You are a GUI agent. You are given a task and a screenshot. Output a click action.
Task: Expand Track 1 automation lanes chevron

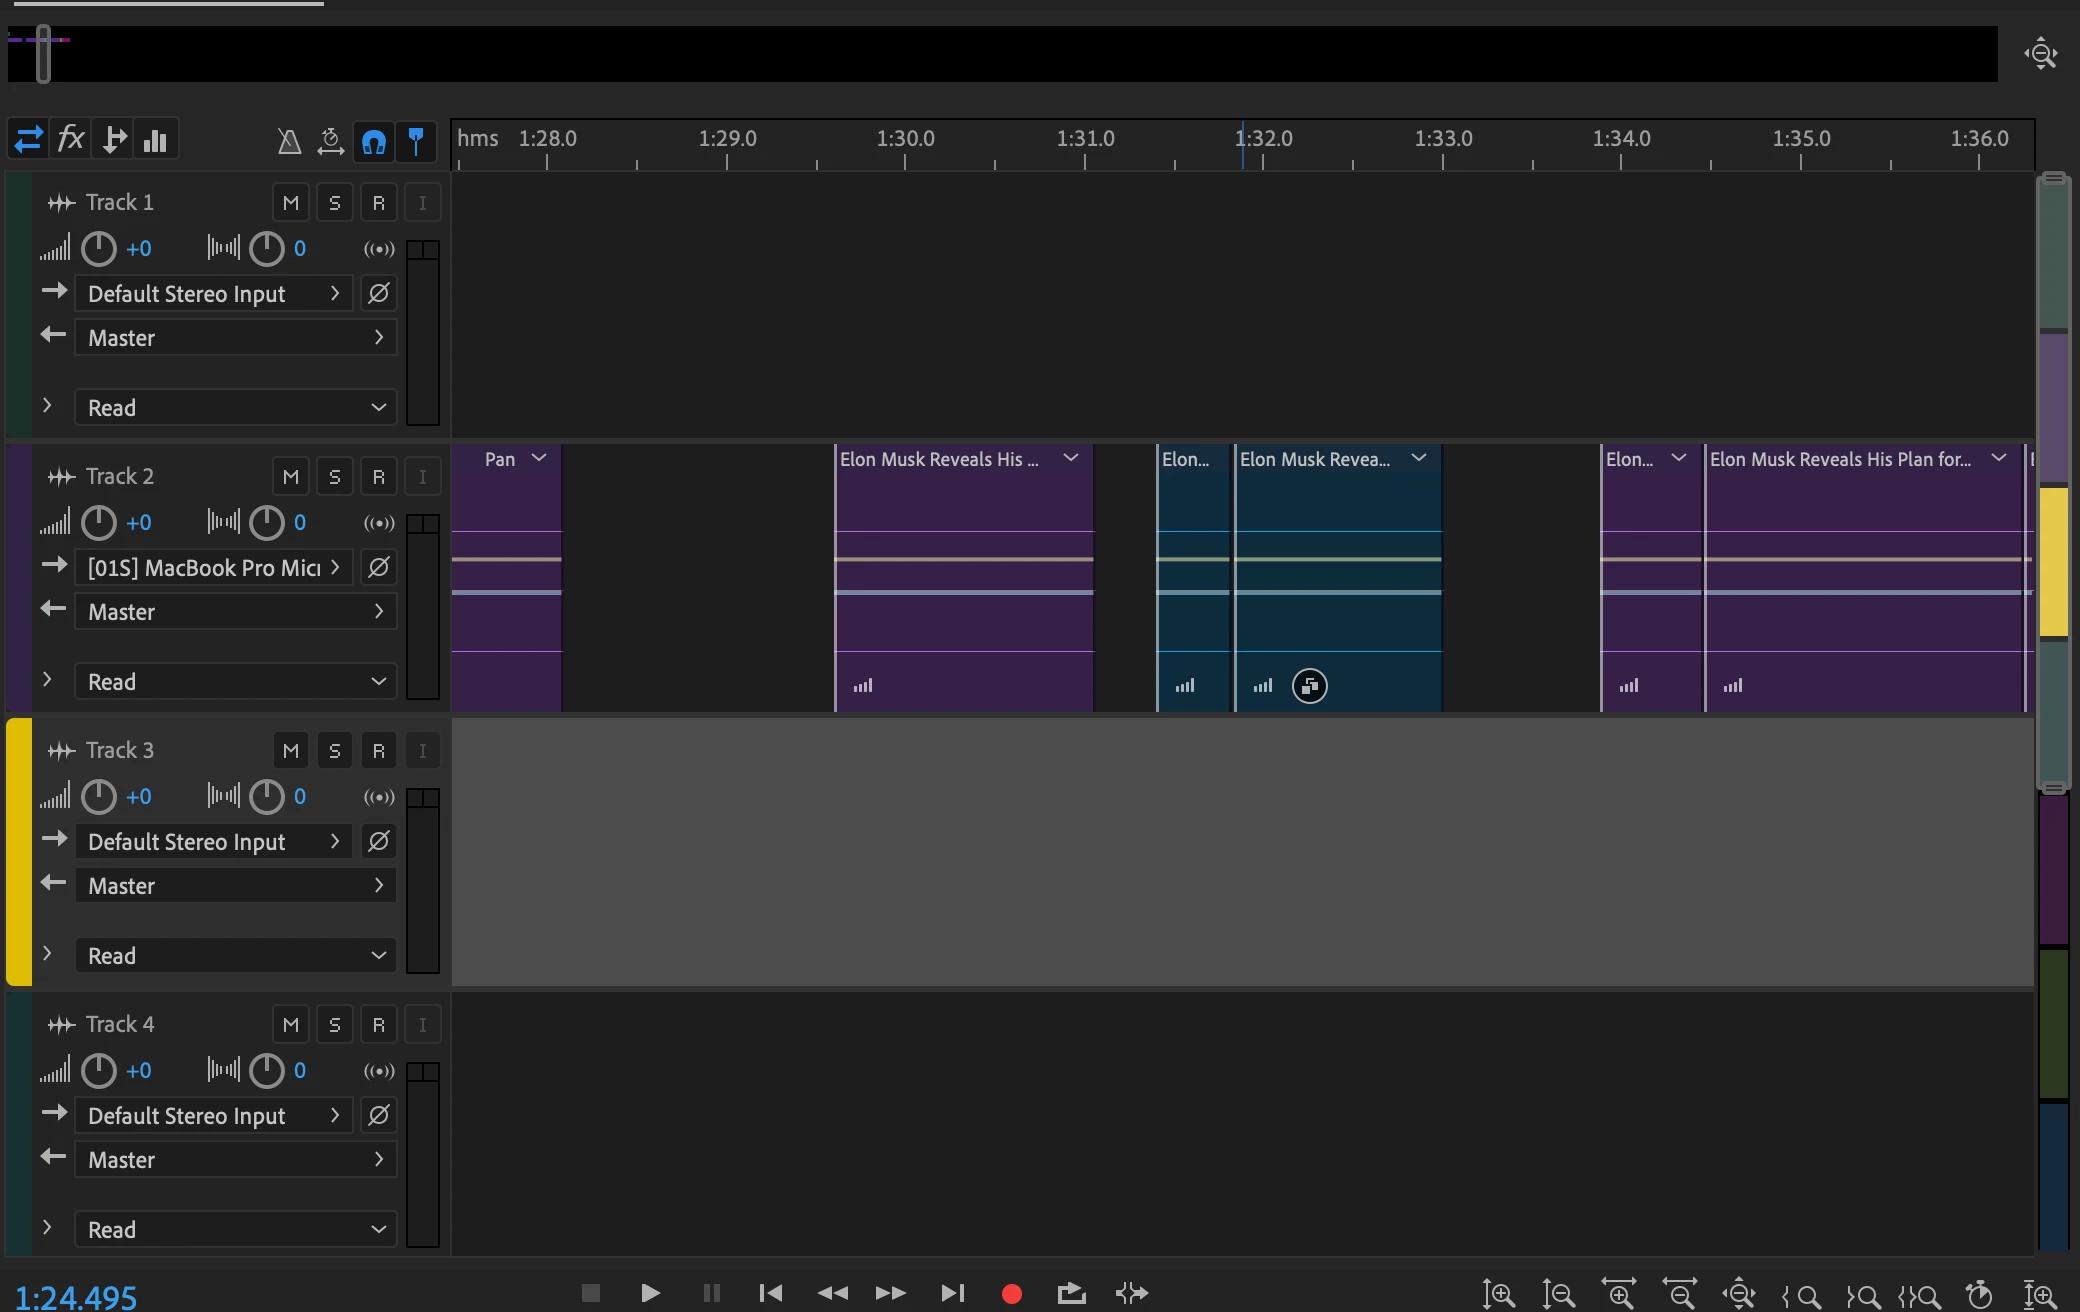tap(47, 406)
